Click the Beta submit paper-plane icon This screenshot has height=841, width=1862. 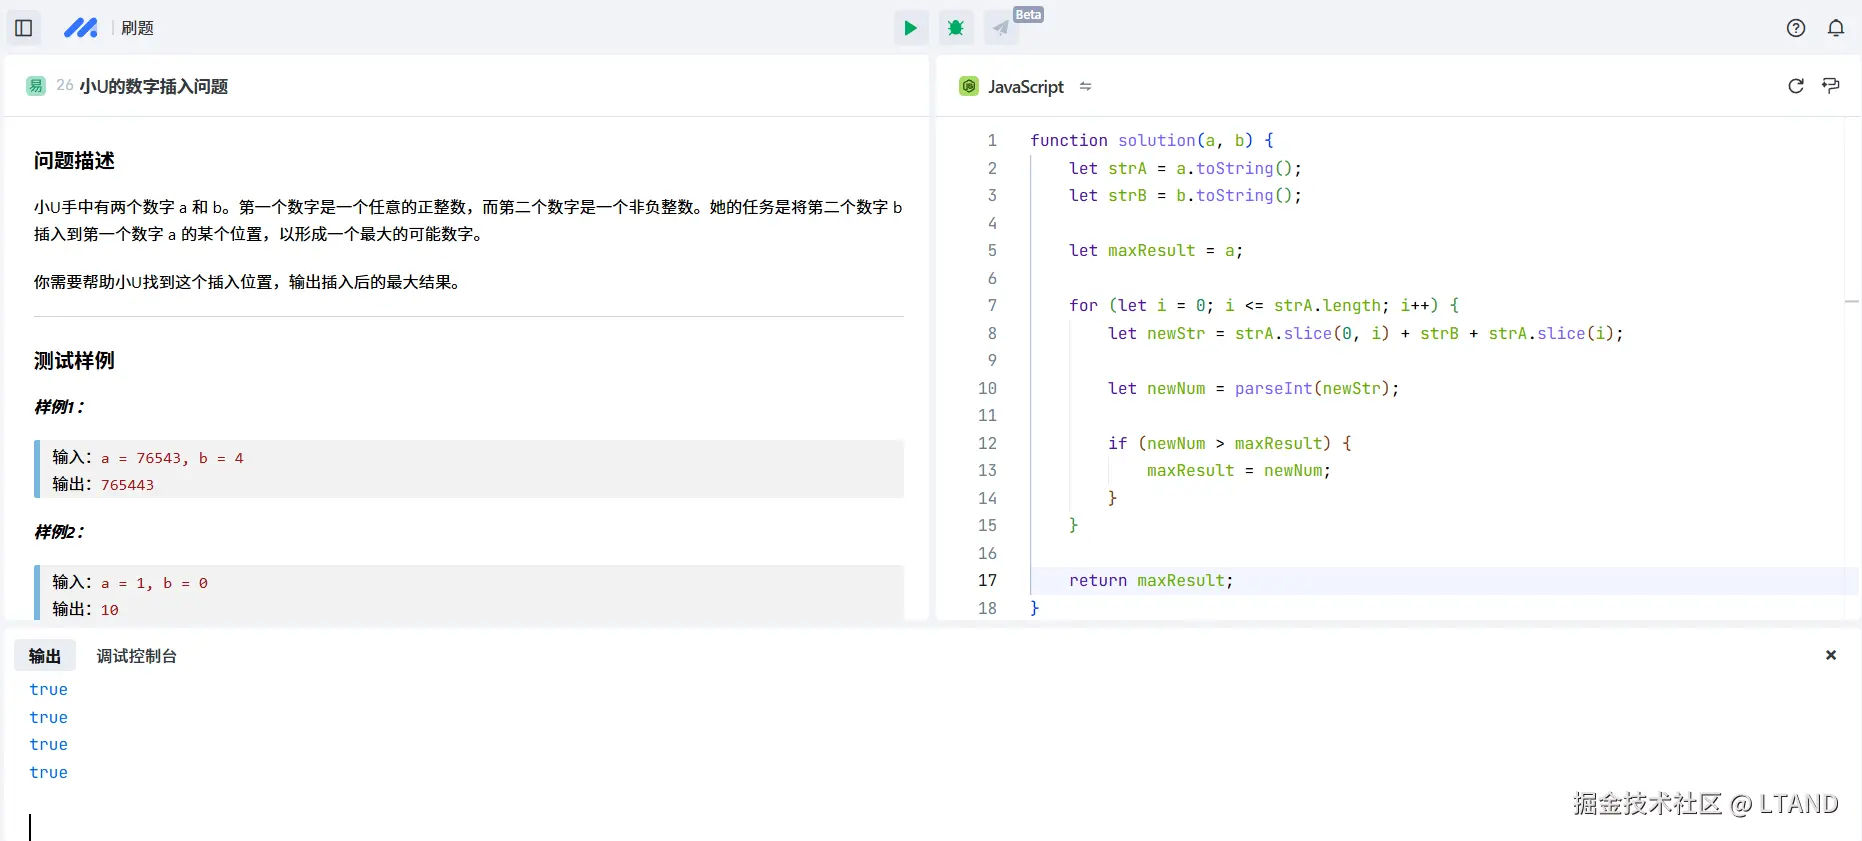pyautogui.click(x=1001, y=28)
